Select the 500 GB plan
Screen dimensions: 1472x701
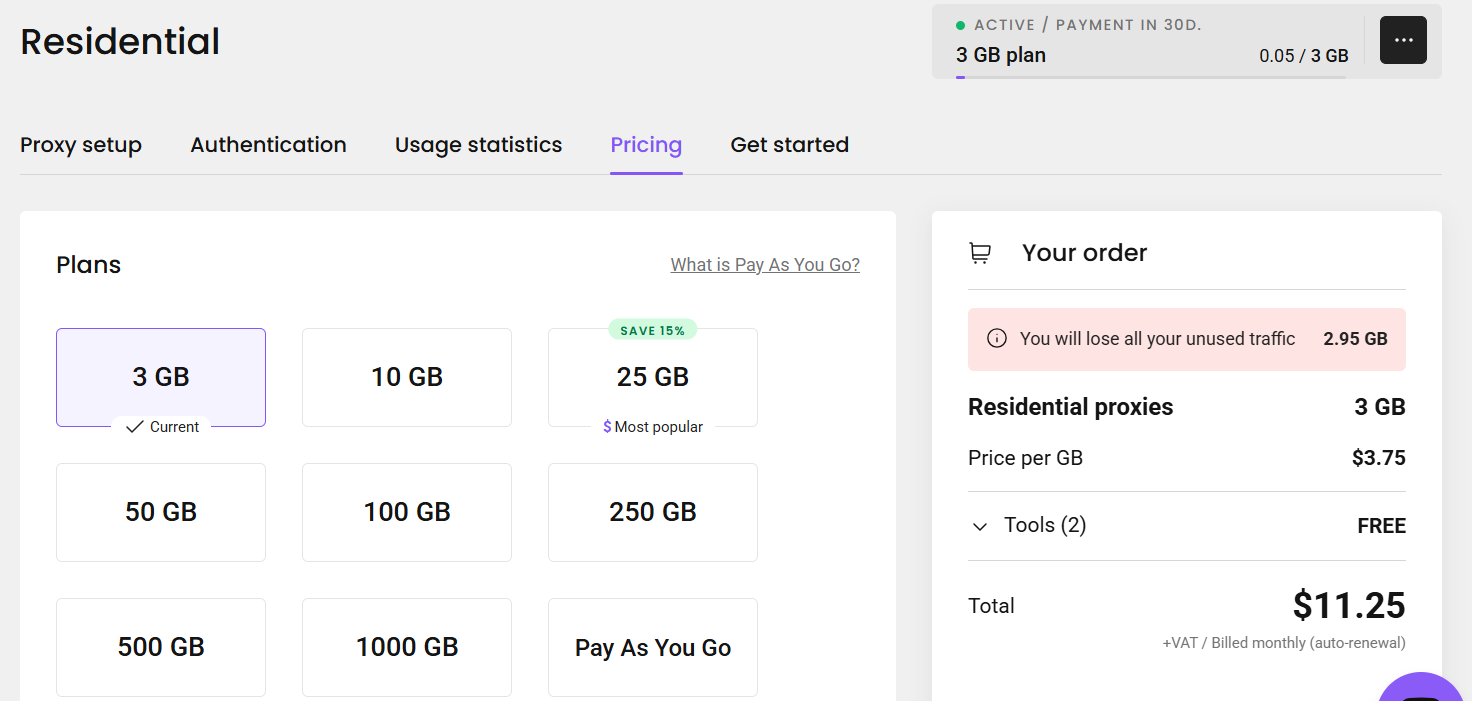click(x=161, y=647)
